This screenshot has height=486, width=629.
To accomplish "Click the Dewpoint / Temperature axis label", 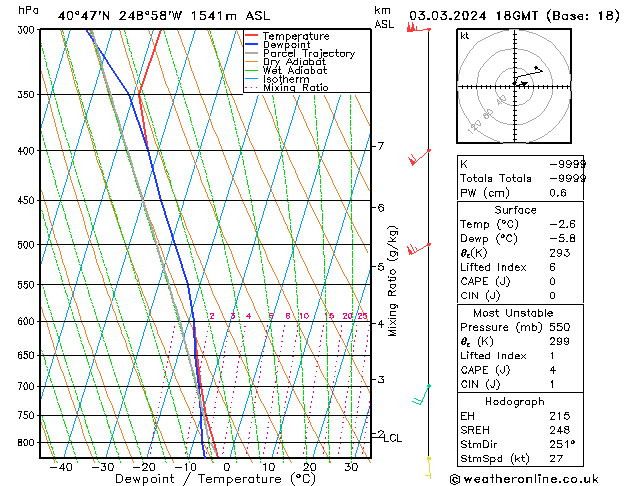I will 202,479.
